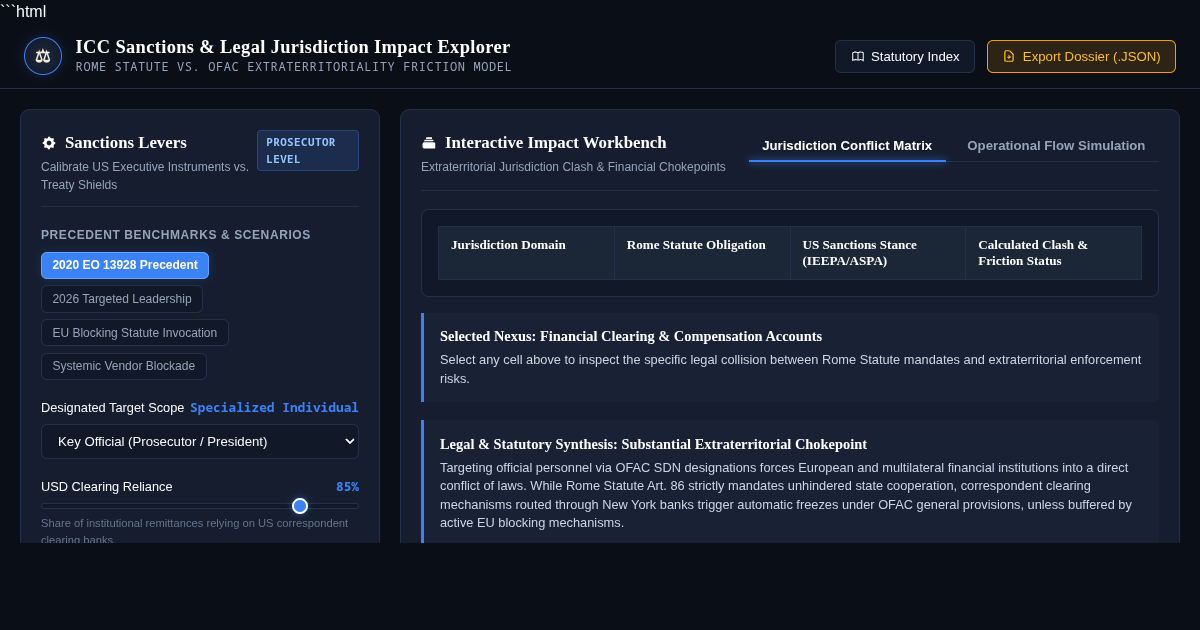1200x630 pixels.
Task: Click the Rome Statute Obligation column header
Action: (702, 253)
